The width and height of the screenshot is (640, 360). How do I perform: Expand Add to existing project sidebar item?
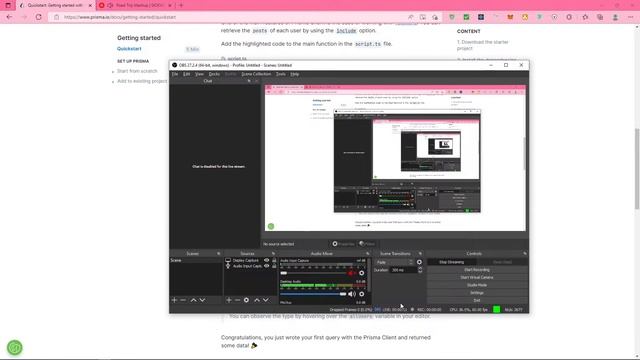click(142, 81)
